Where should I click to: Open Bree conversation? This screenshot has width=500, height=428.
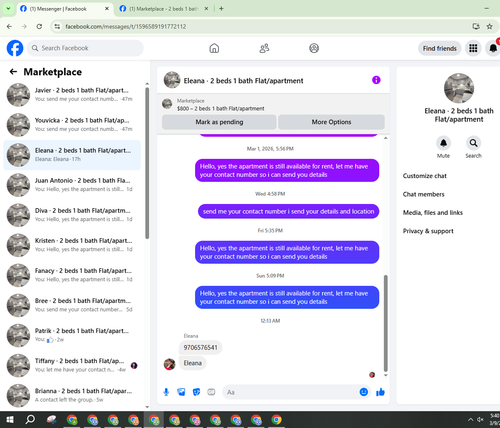click(72, 305)
